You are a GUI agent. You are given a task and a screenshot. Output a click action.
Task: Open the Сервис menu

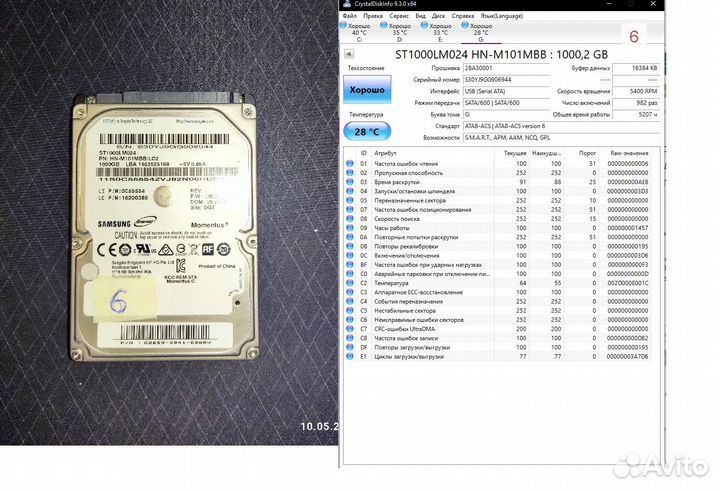tap(399, 16)
